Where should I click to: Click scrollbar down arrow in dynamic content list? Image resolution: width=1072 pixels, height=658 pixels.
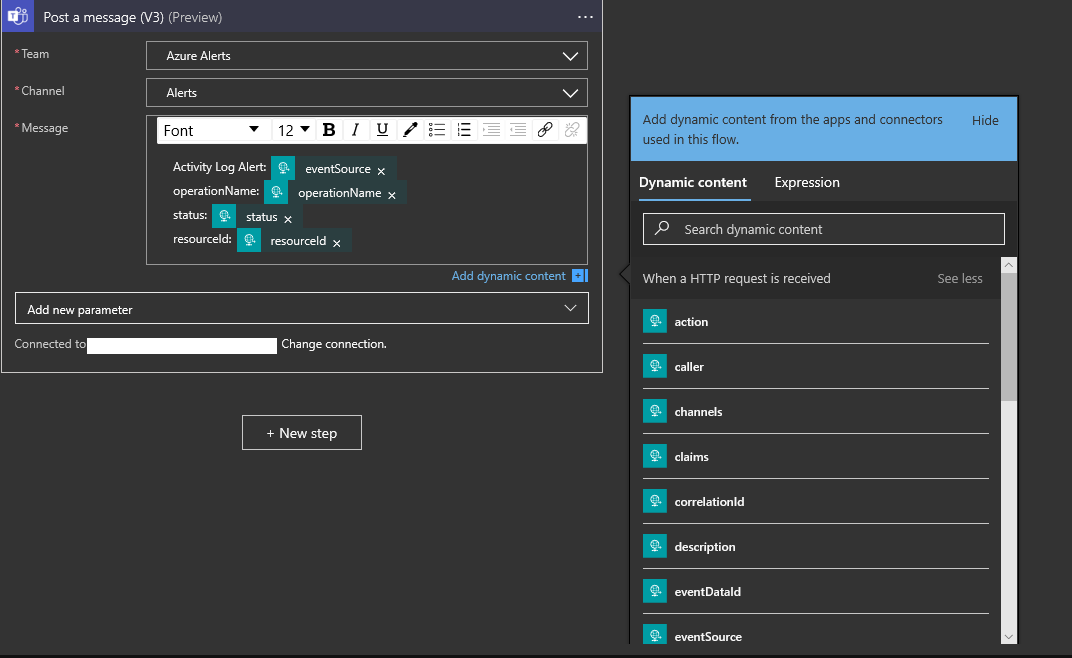[1008, 637]
